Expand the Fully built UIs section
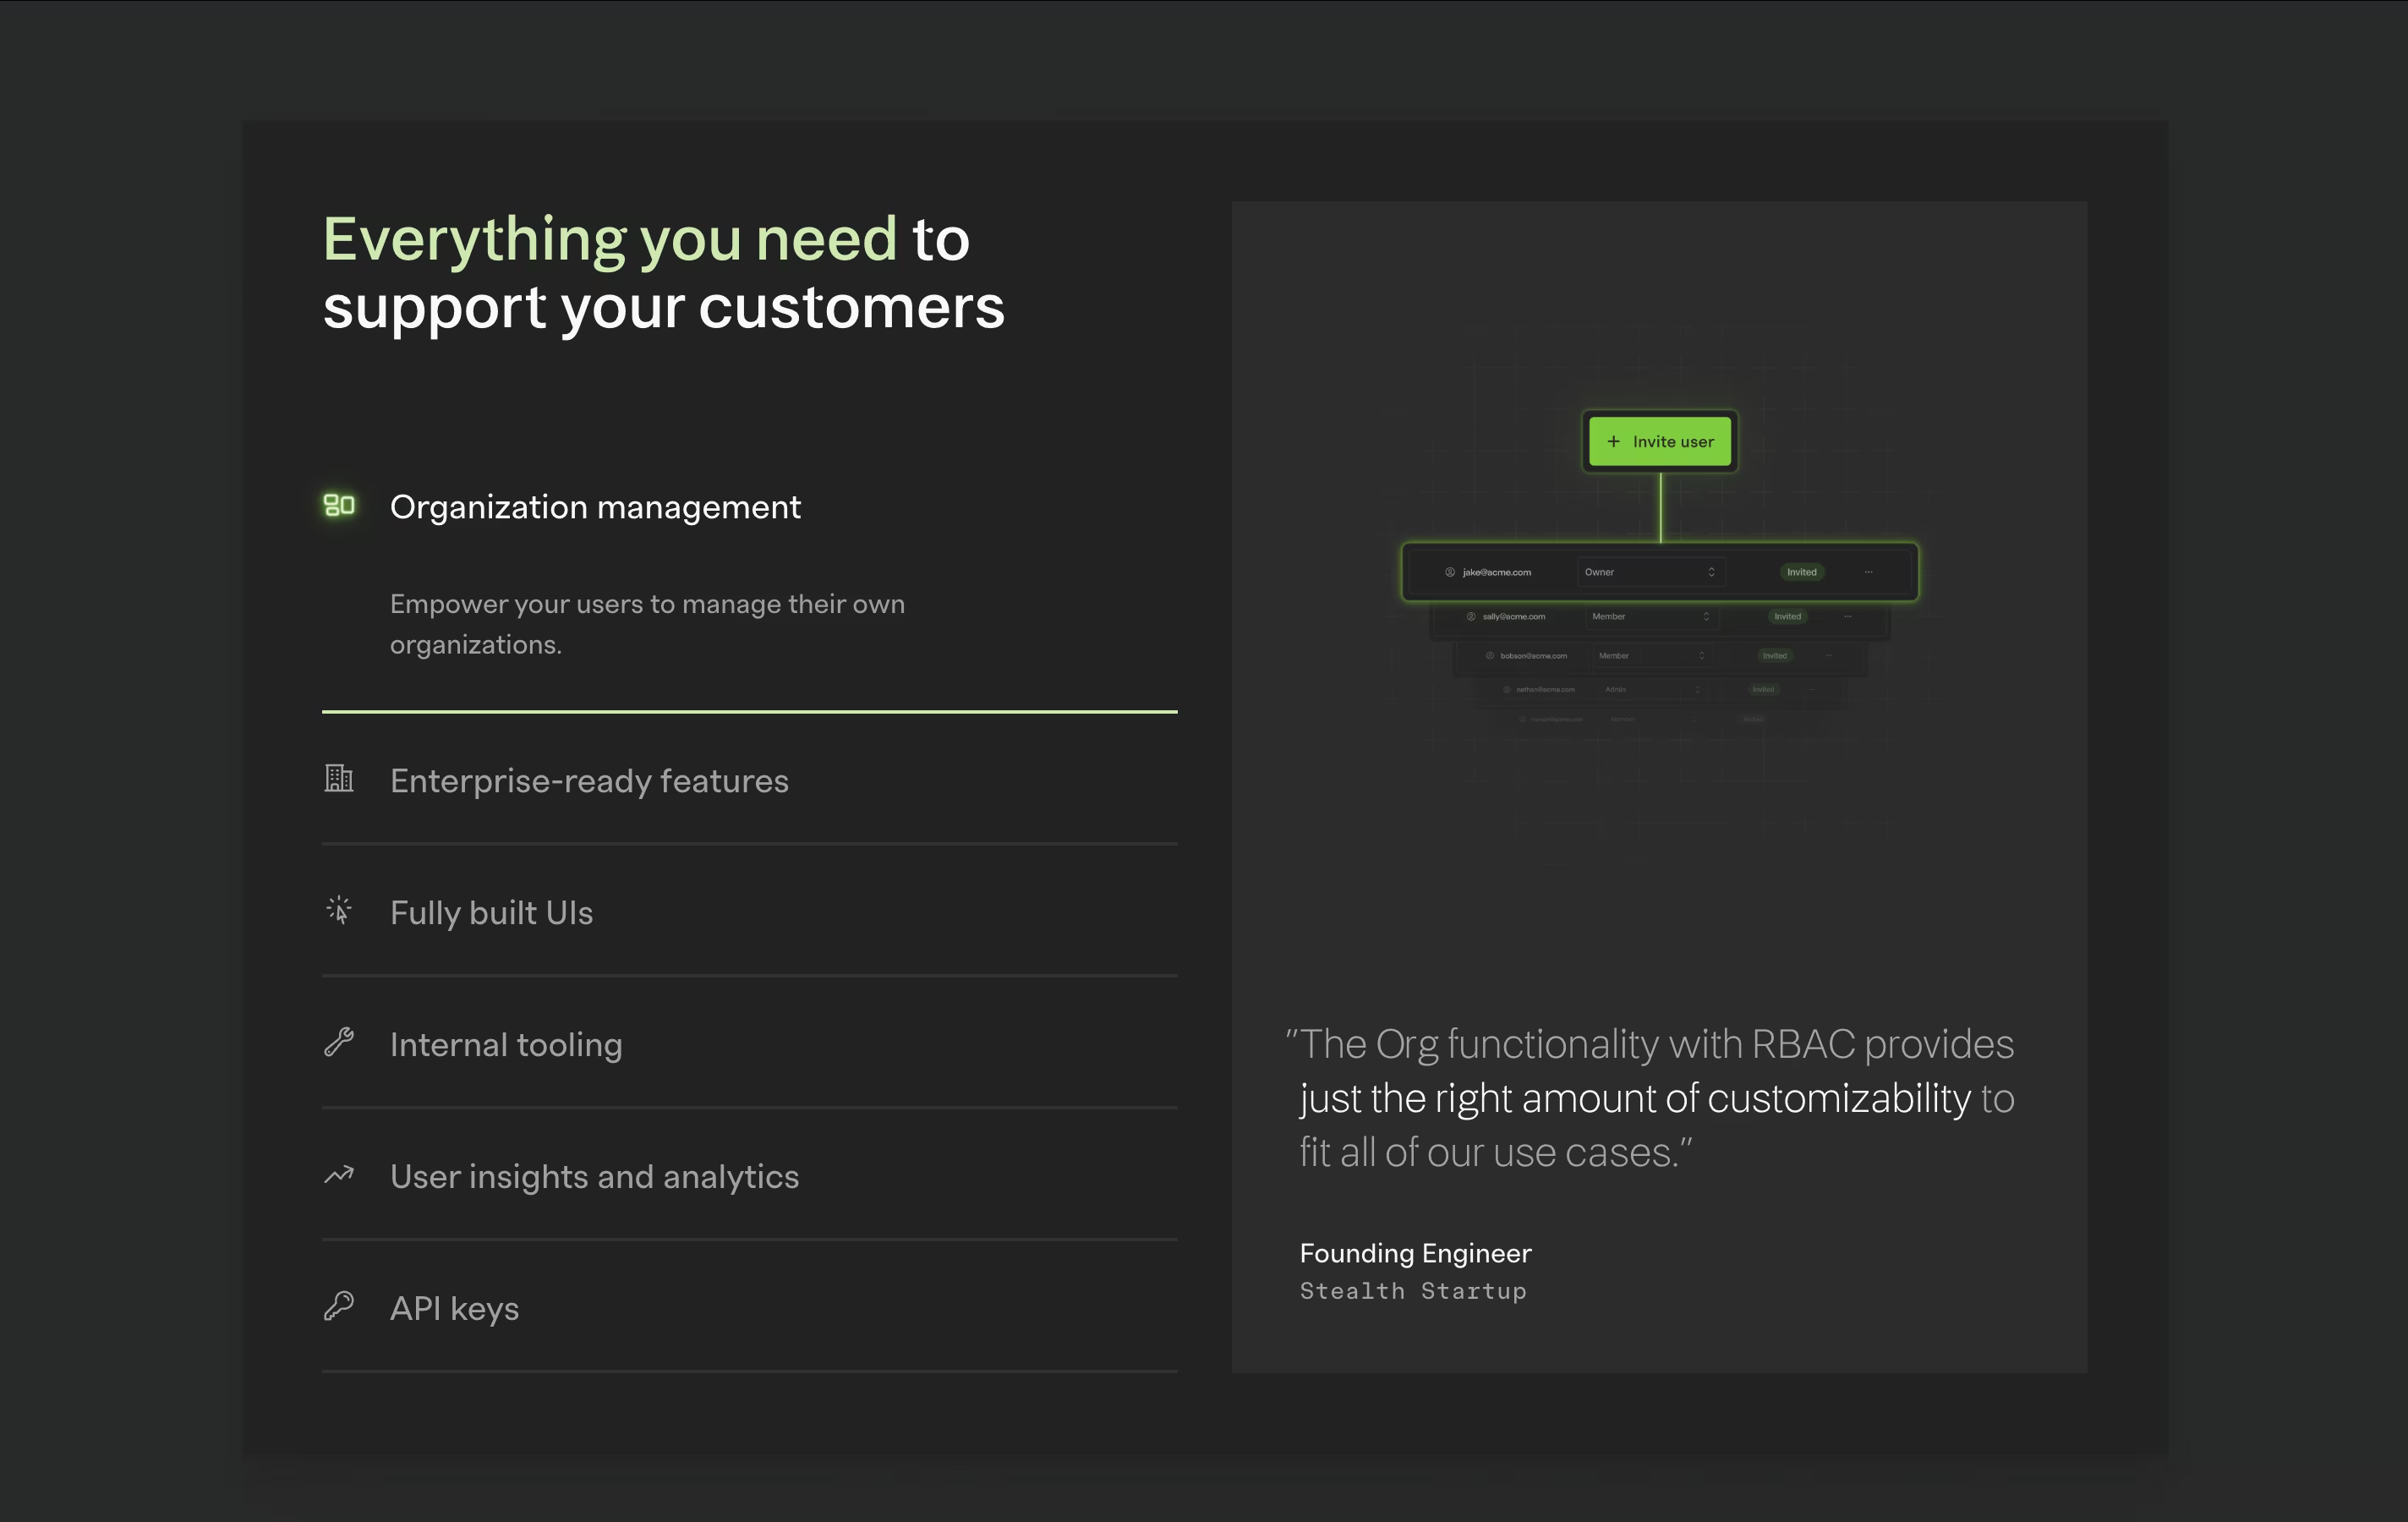Viewport: 2408px width, 1522px height. [x=491, y=913]
